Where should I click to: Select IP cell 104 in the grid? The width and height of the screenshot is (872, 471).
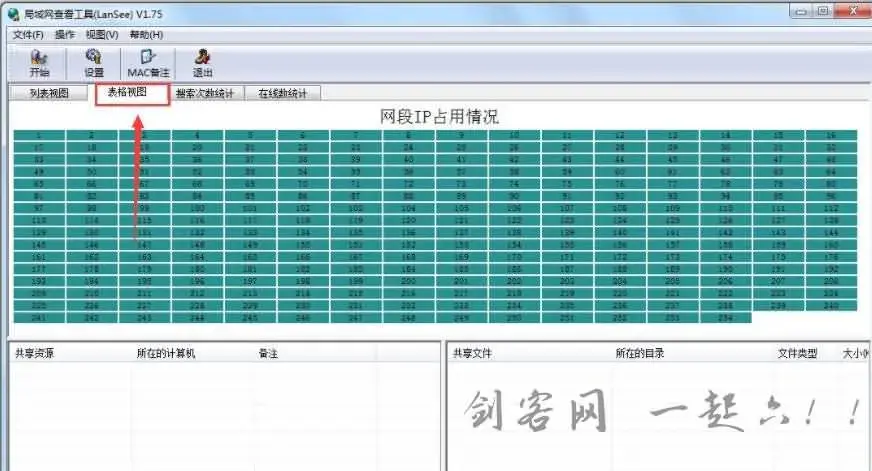(x=409, y=208)
